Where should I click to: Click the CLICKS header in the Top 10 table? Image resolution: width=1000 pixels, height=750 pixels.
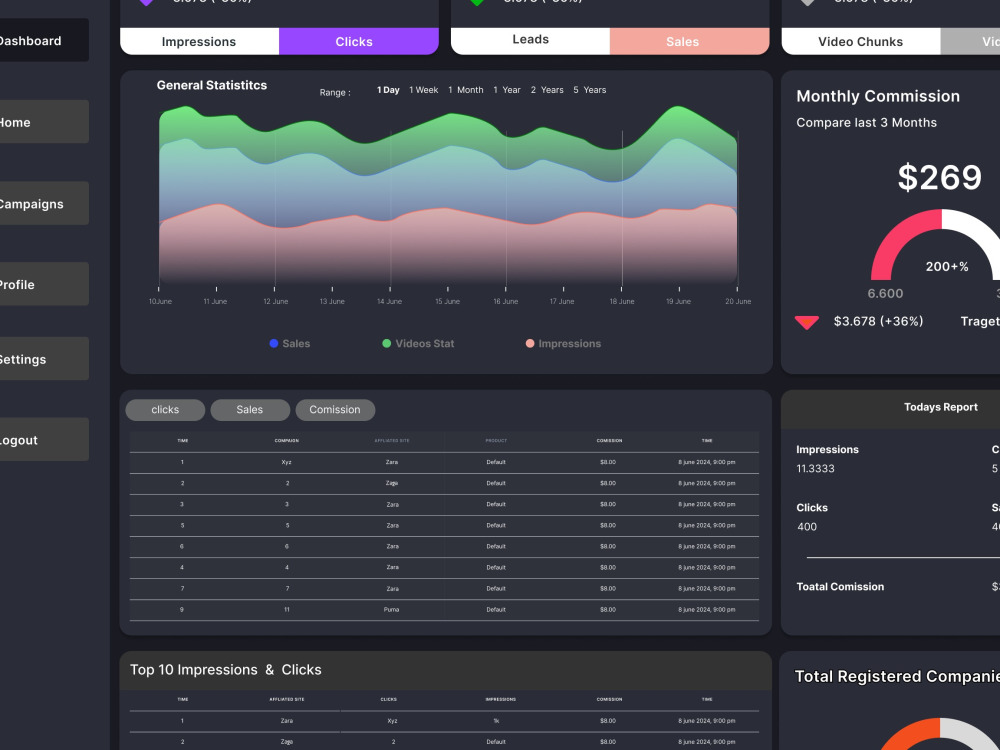[x=389, y=700]
